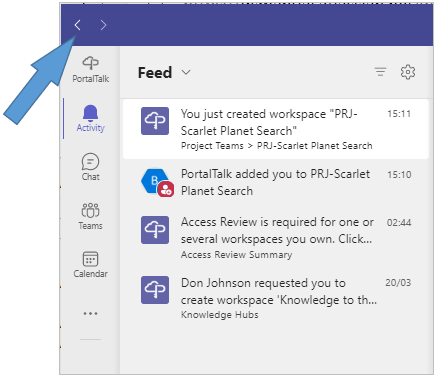Open notification settings gear
435x379 pixels.
click(x=408, y=72)
